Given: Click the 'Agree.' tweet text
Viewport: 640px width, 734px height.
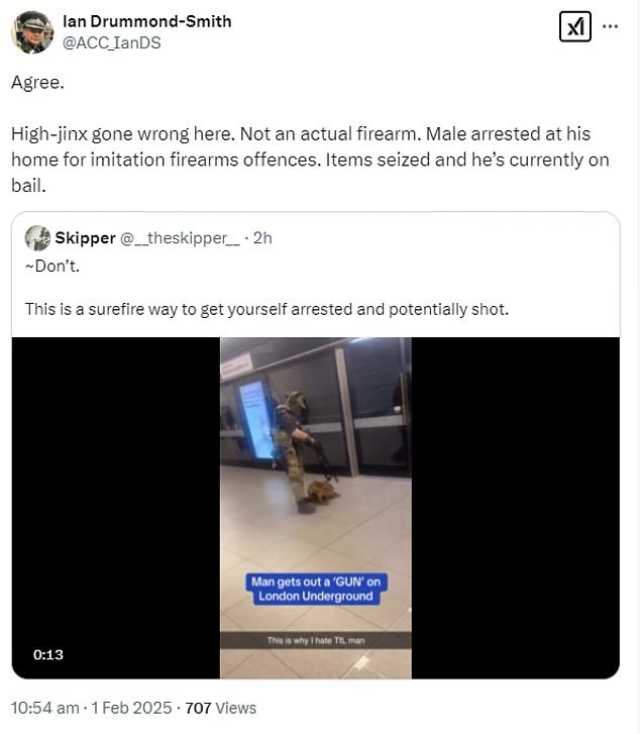Looking at the screenshot, I should pos(37,83).
